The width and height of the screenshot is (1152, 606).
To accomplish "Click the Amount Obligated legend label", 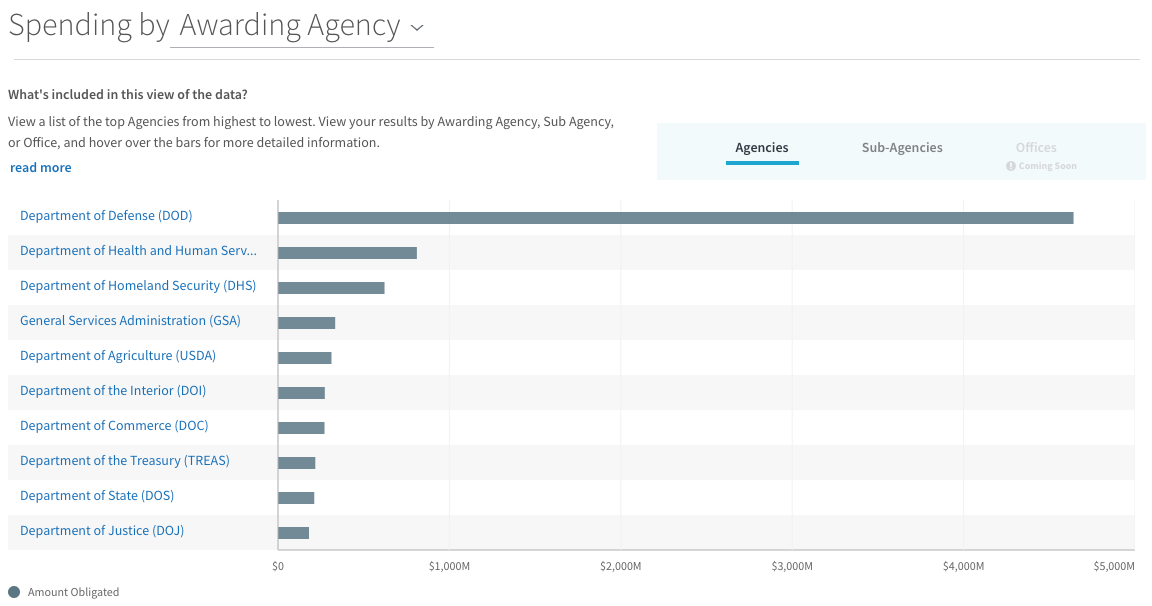I will [73, 592].
